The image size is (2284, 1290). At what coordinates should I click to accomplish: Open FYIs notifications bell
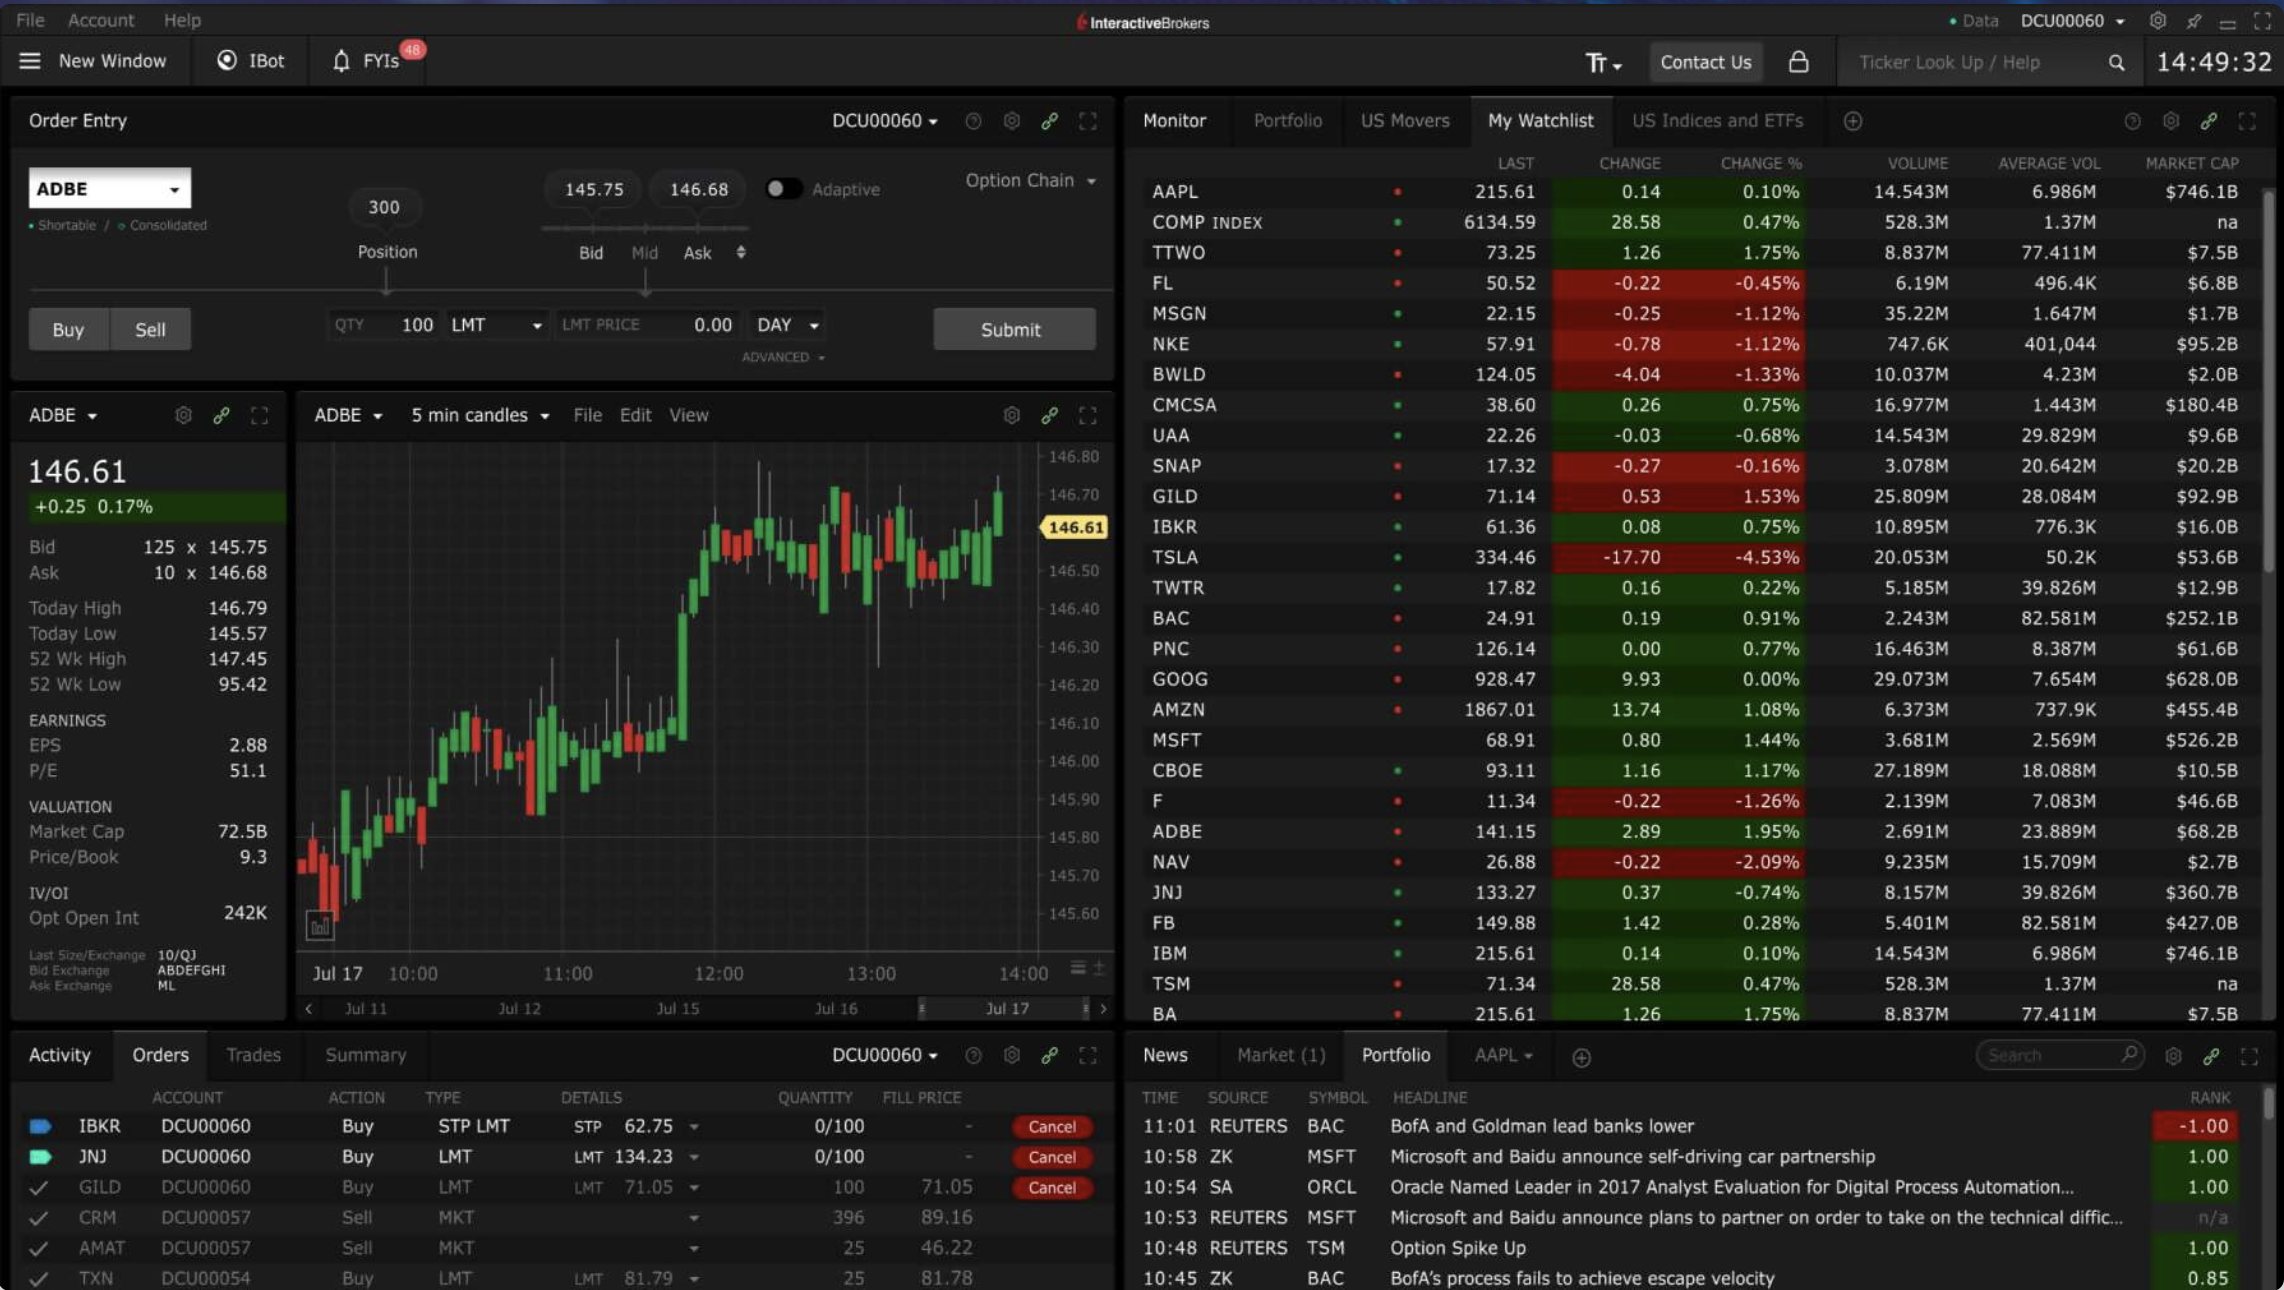click(341, 61)
